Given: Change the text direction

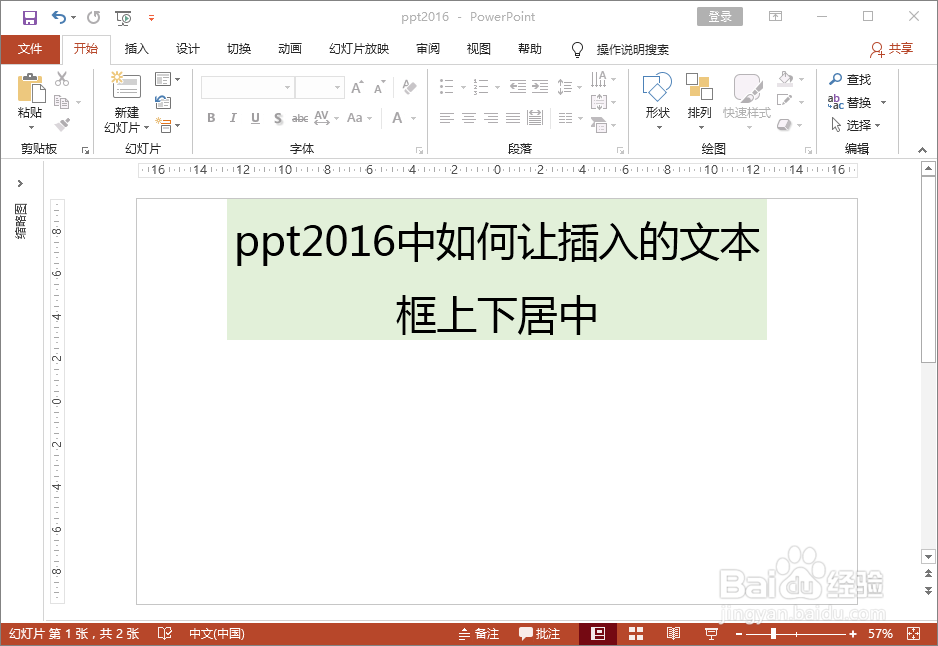Looking at the screenshot, I should 603,78.
